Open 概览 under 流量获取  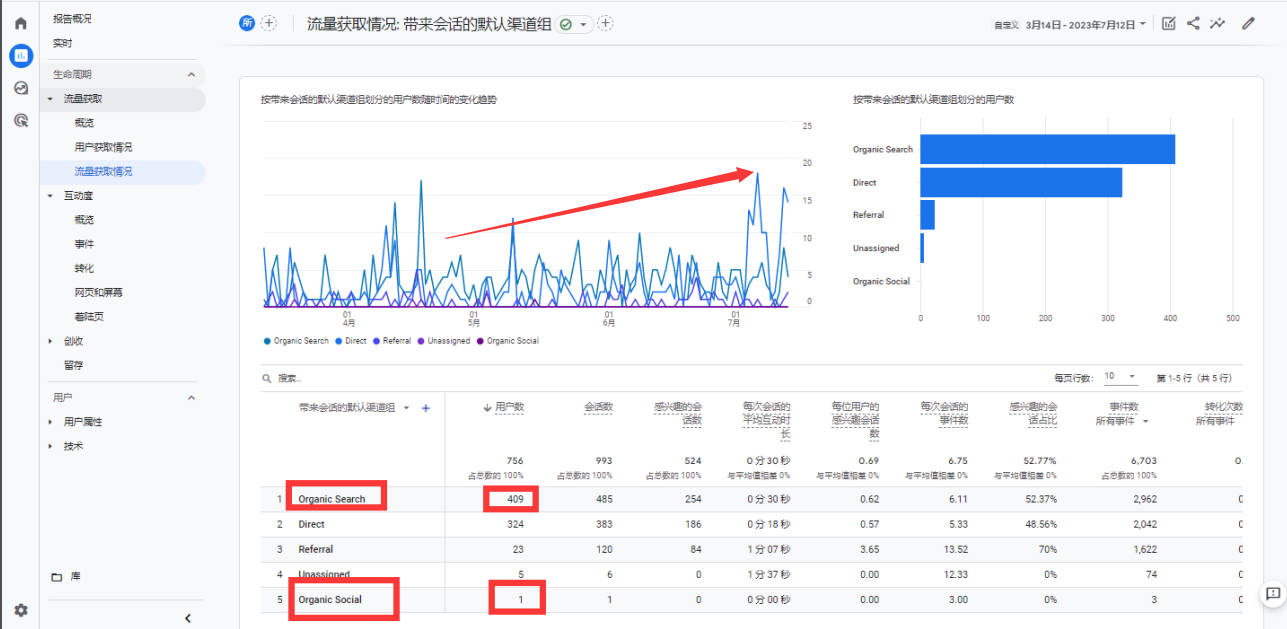tap(84, 123)
